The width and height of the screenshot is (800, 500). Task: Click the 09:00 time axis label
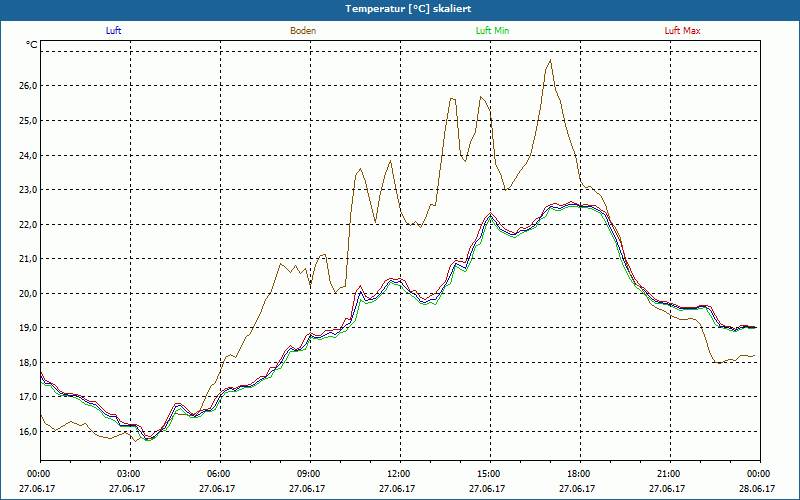pos(311,474)
